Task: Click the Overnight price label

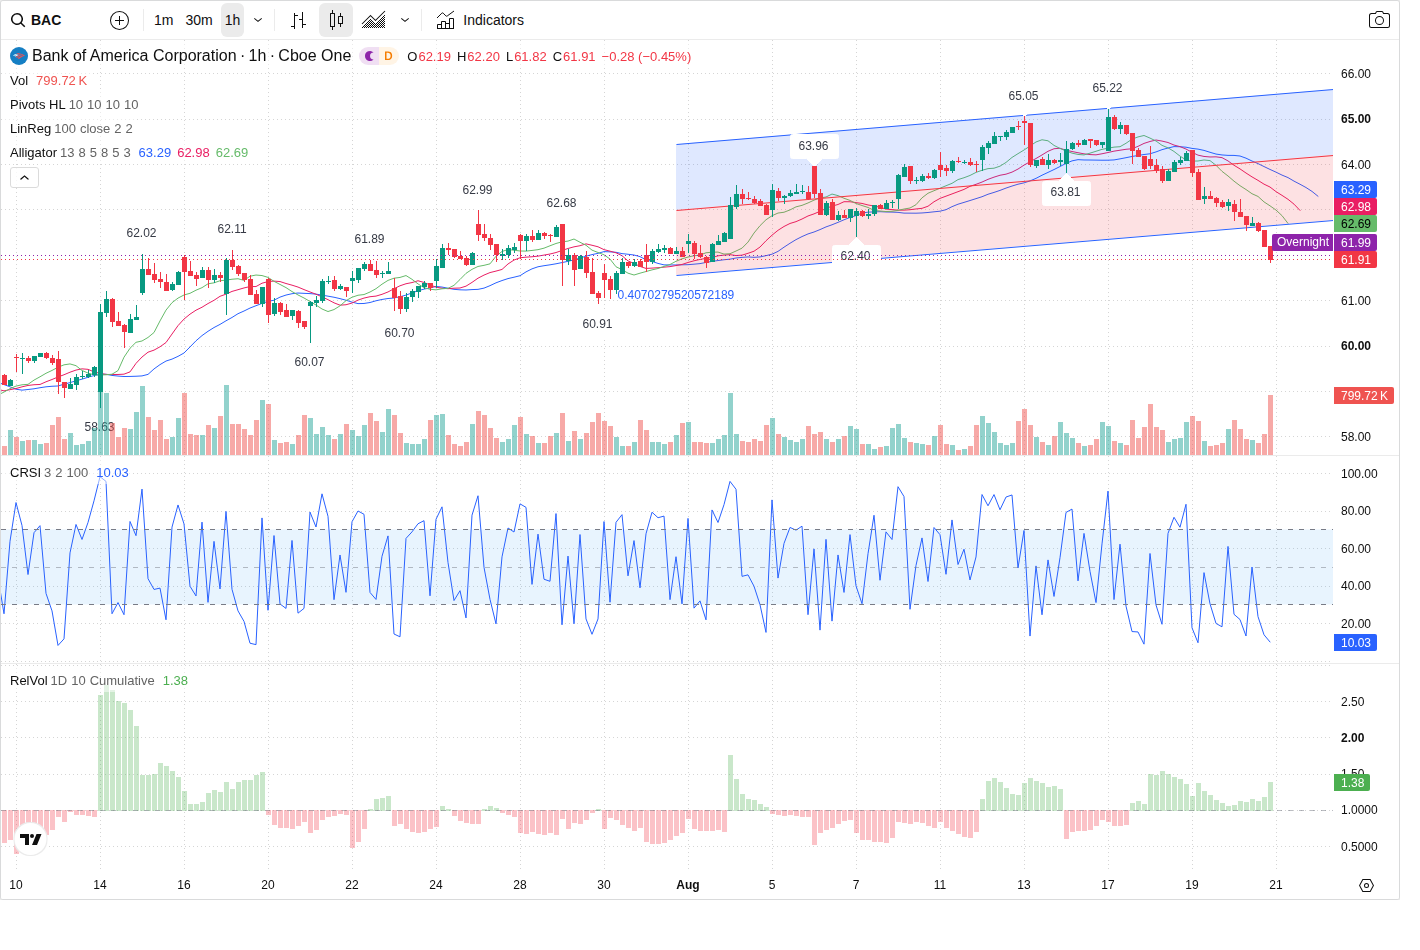Action: click(x=1303, y=242)
